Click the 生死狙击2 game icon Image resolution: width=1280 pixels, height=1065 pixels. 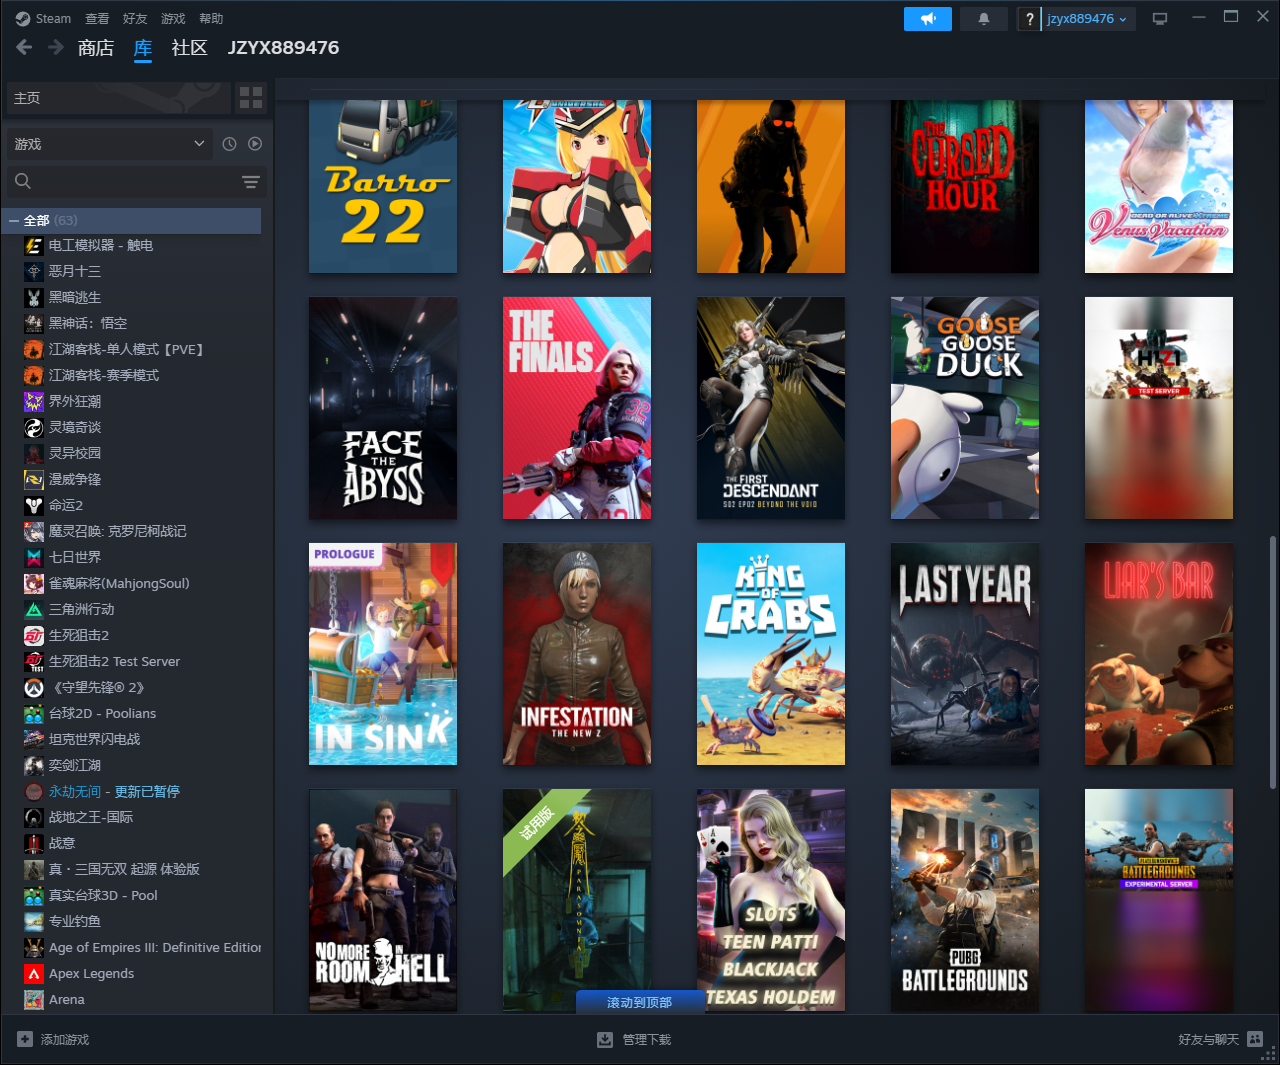point(34,635)
